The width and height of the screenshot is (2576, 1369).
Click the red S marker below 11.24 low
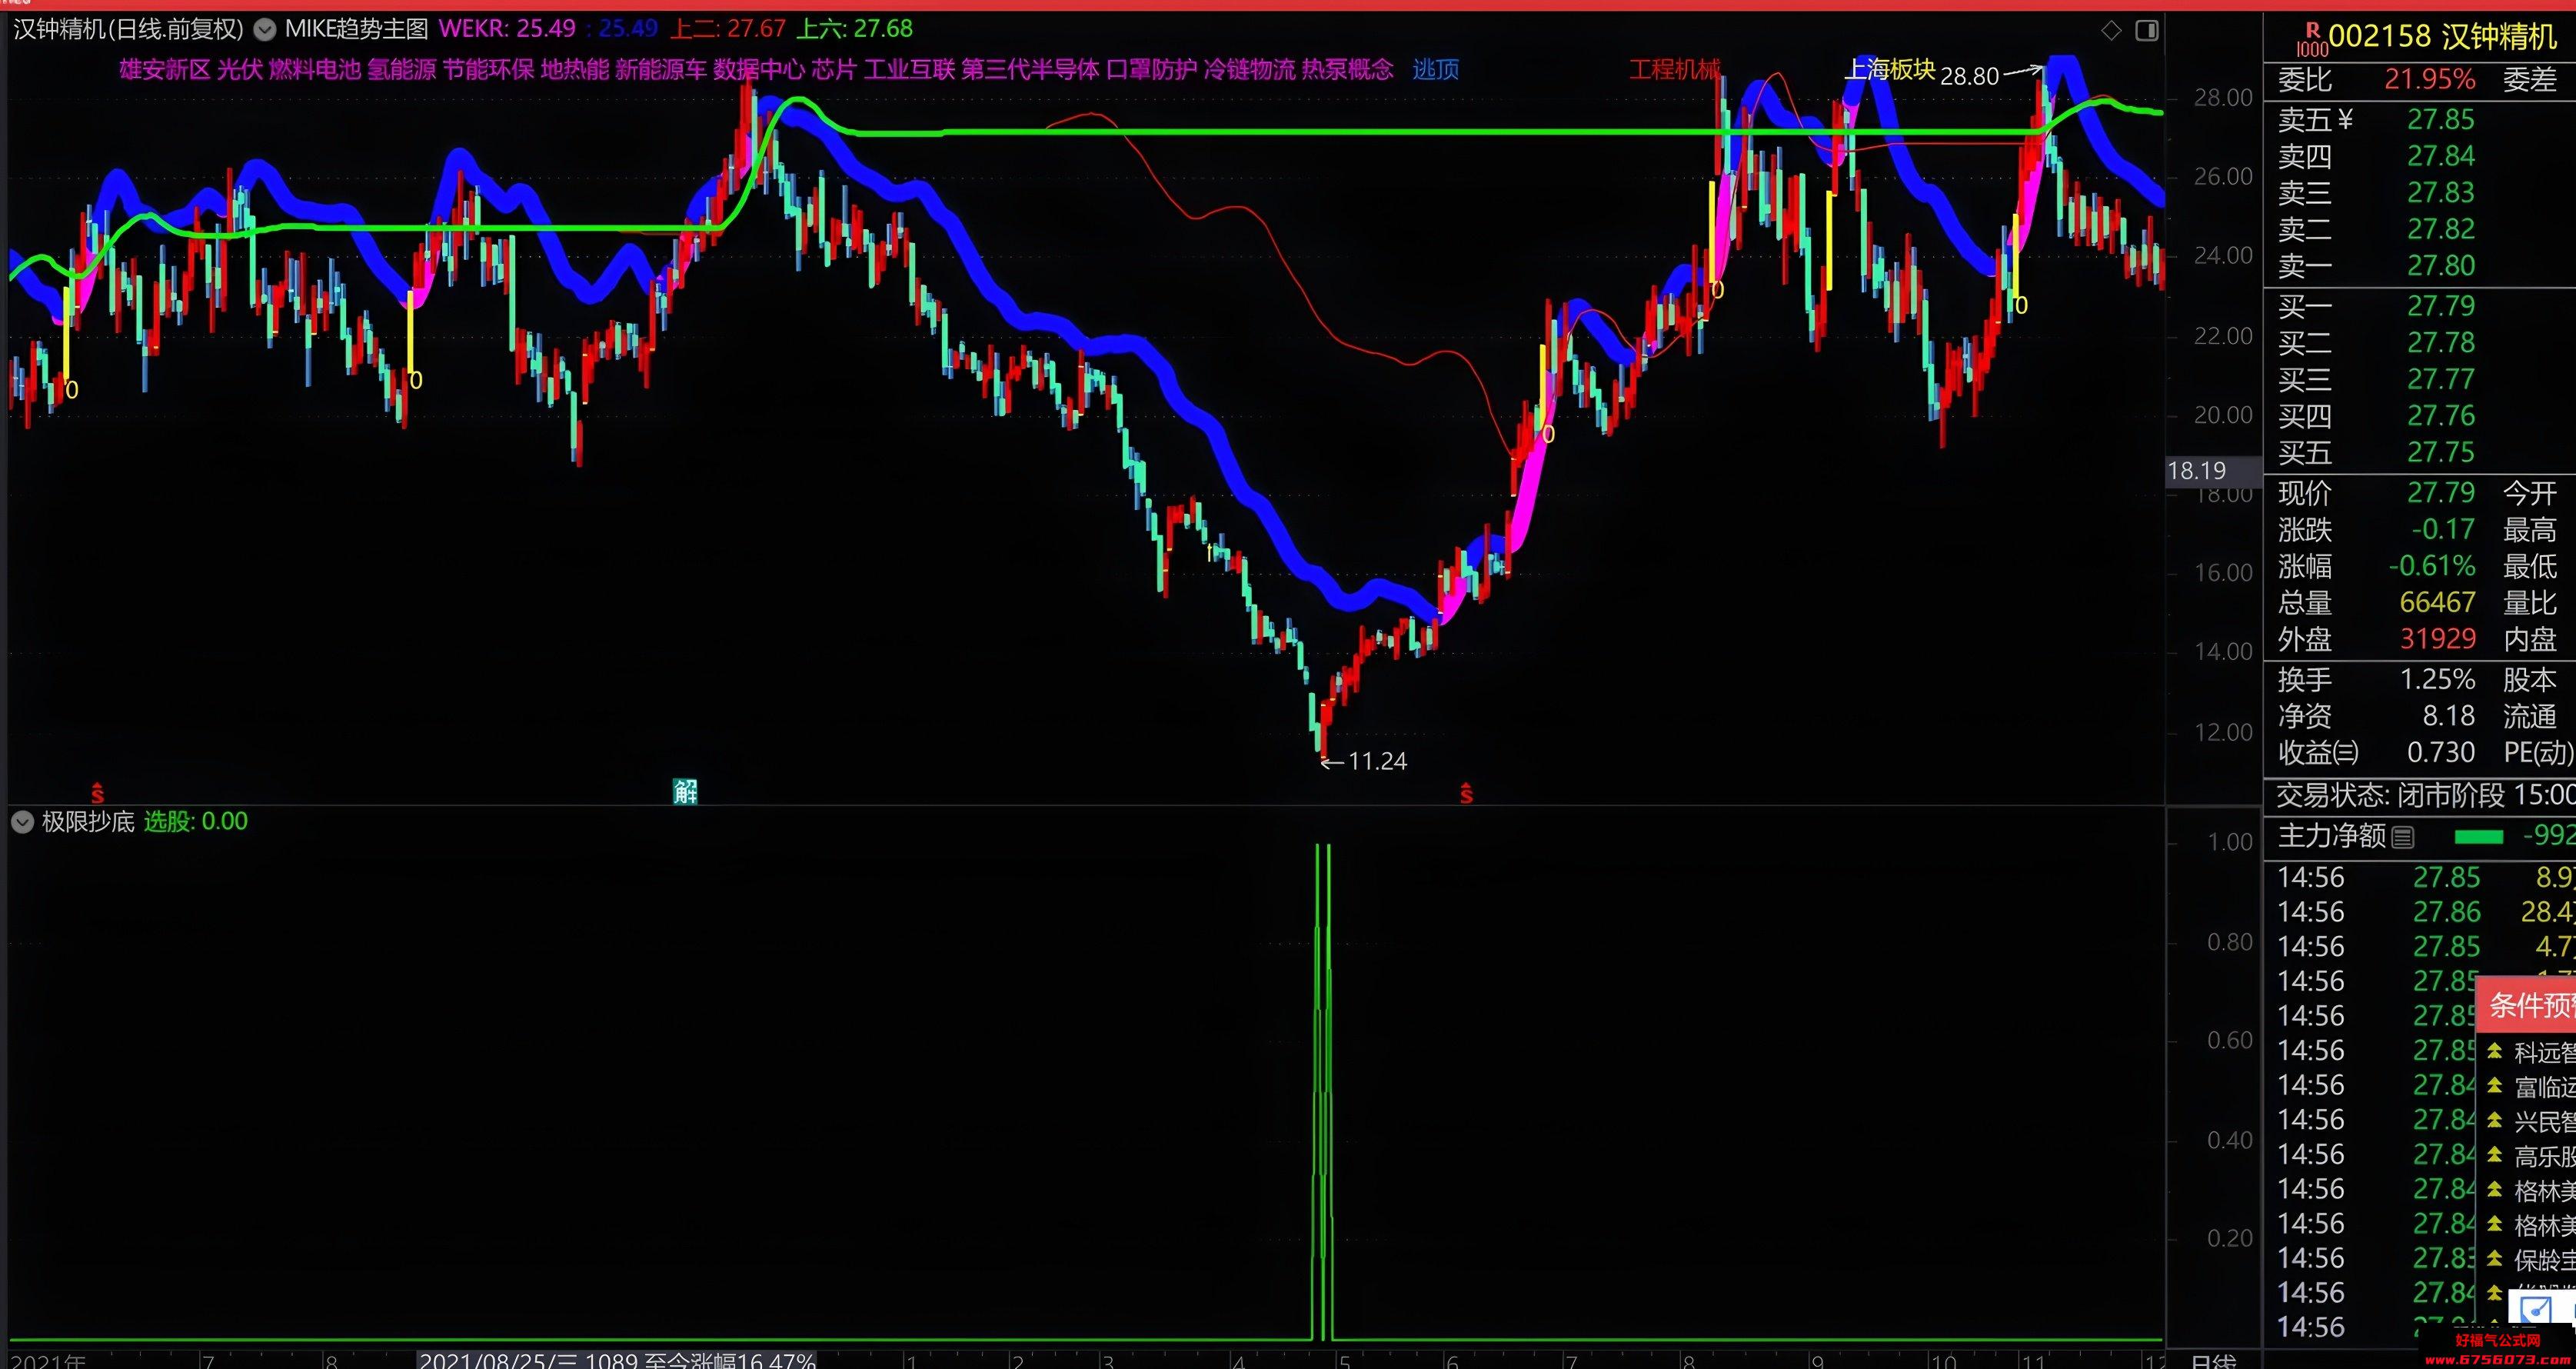click(1466, 794)
